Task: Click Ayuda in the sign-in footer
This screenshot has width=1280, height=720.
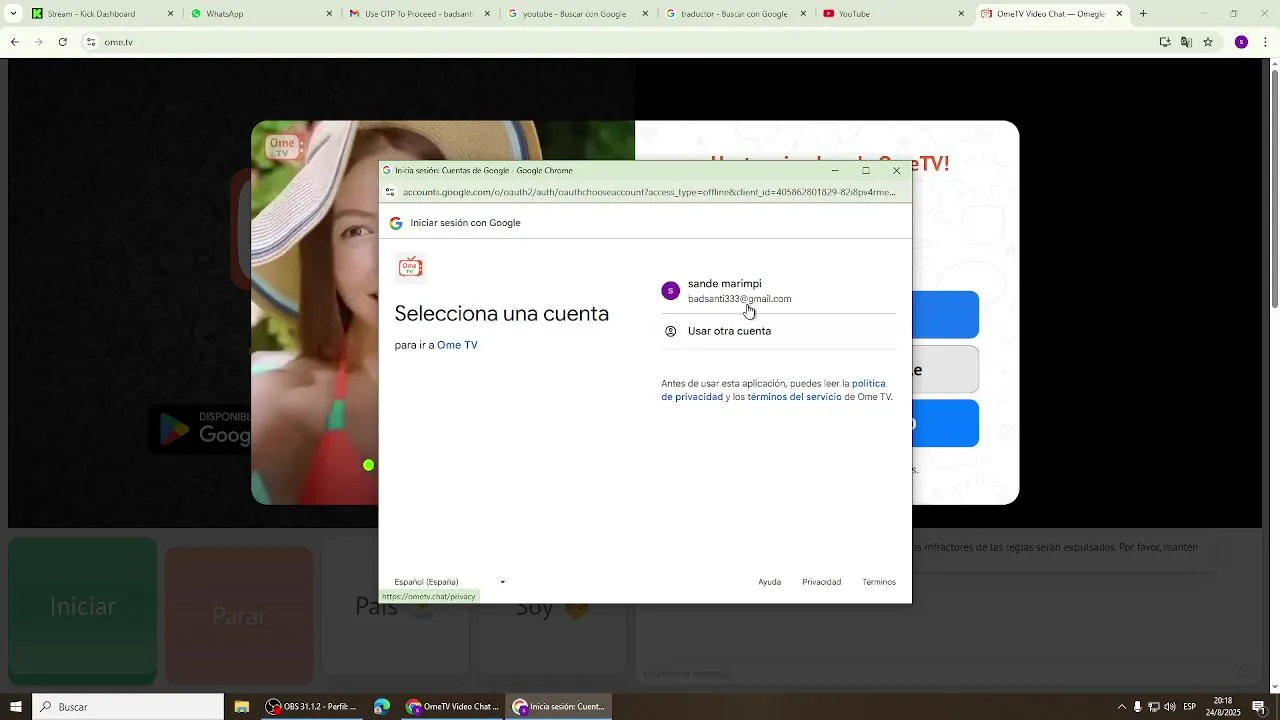Action: tap(769, 582)
